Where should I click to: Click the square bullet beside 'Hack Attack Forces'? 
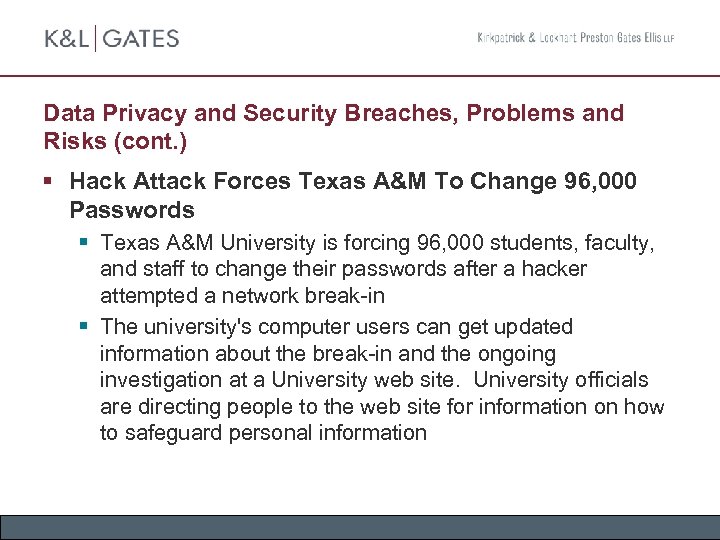pos(49,182)
